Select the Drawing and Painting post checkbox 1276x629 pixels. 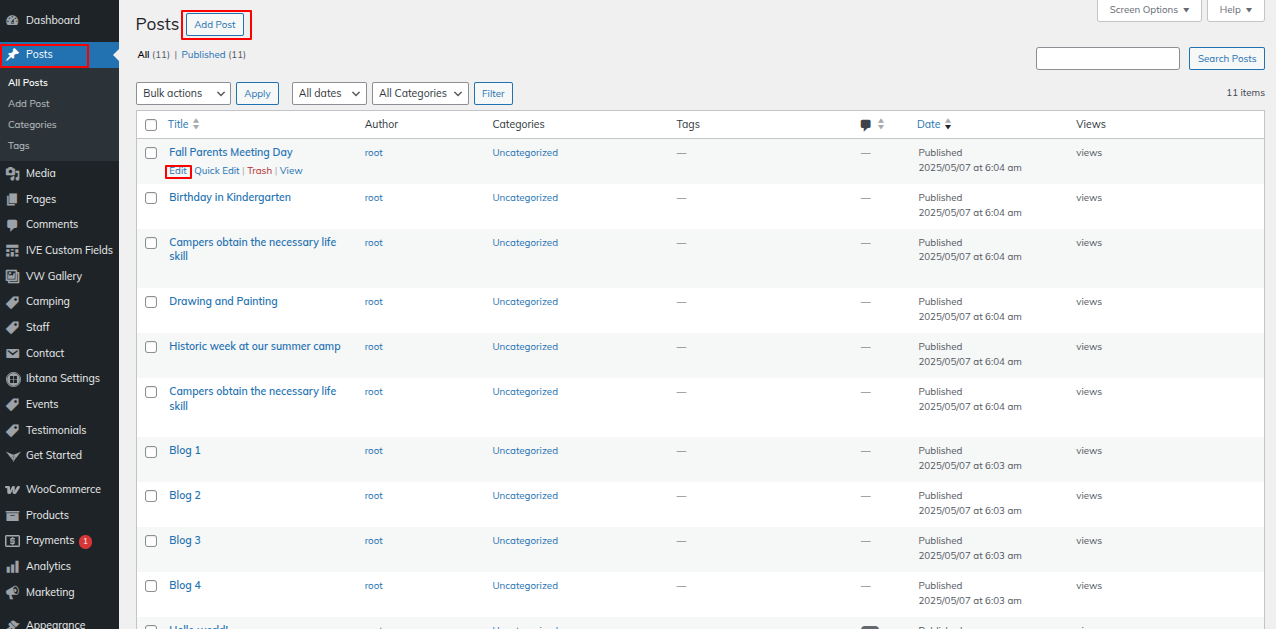151,302
